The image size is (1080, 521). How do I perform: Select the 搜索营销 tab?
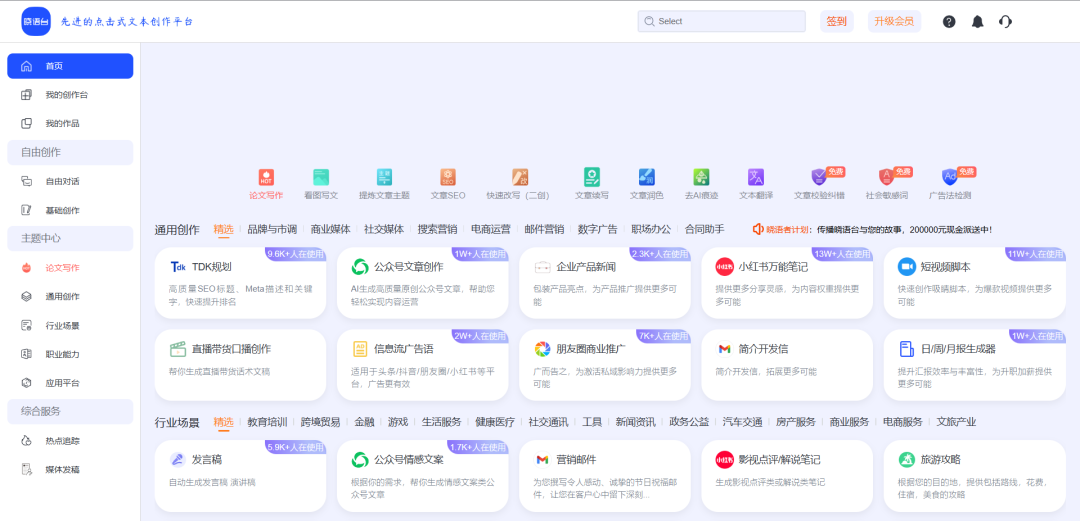437,229
